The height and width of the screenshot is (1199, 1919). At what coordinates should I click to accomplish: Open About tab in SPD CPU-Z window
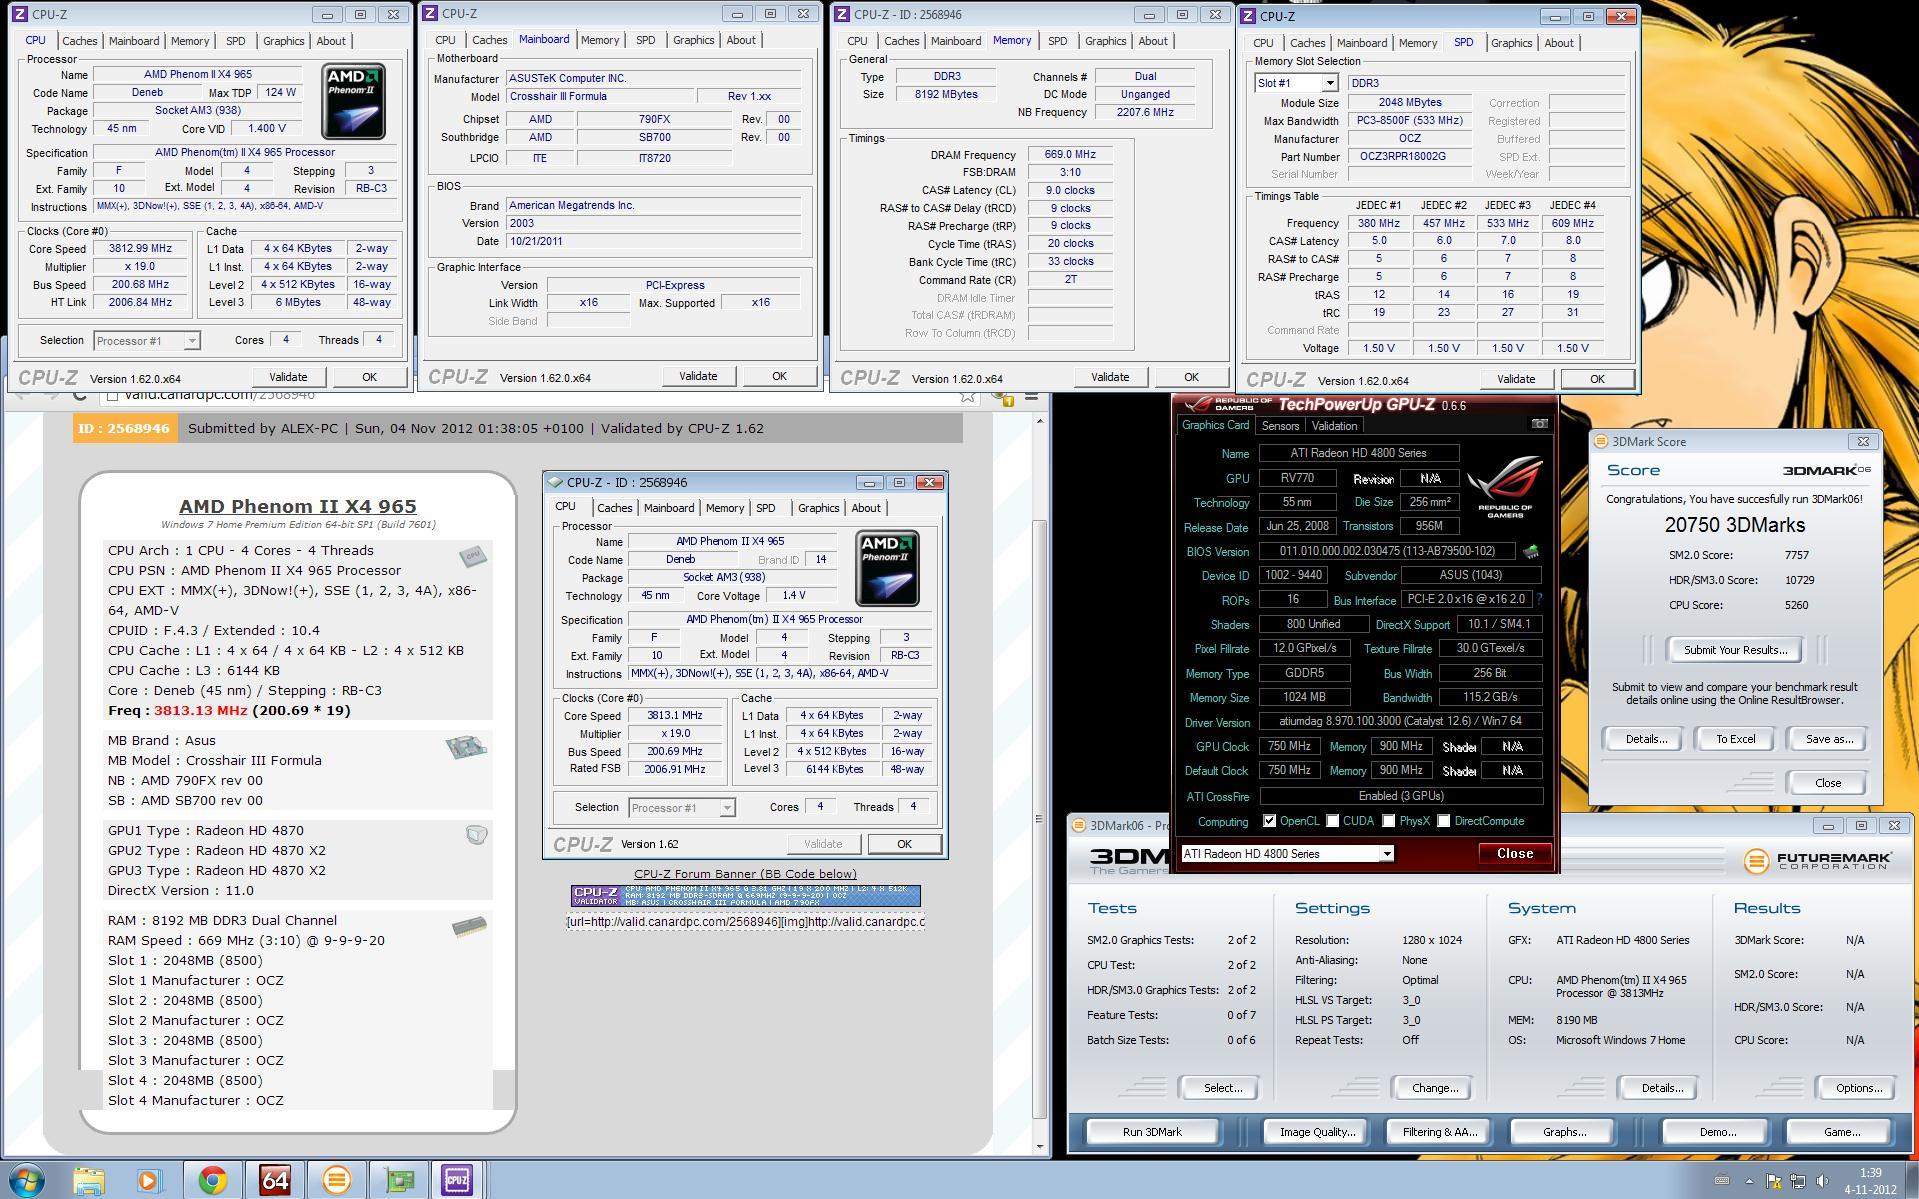[1558, 43]
